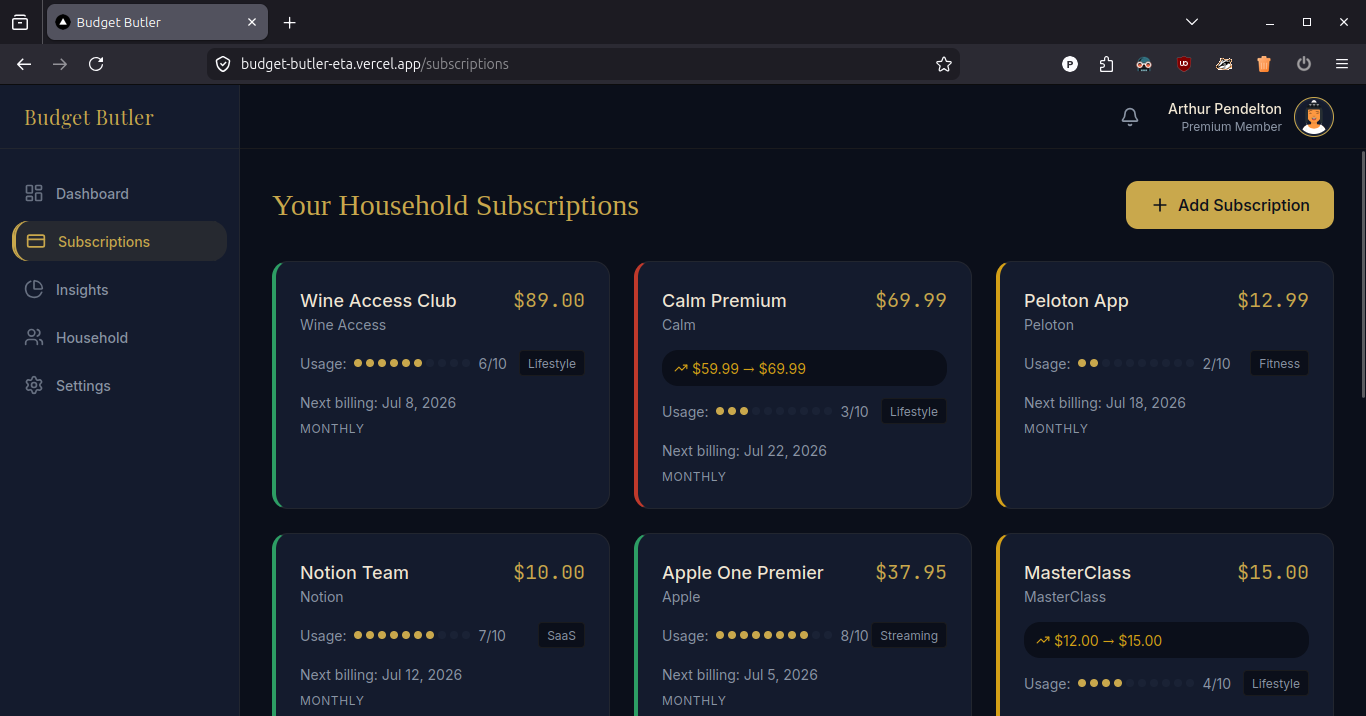Click the 3/10 usage score
1366x716 pixels.
(x=854, y=411)
